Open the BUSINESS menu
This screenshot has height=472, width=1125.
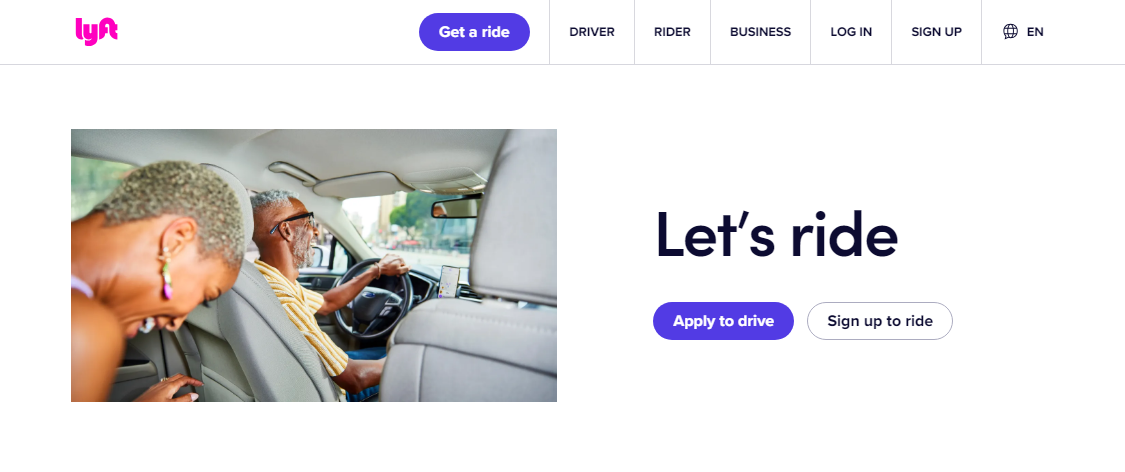761,32
